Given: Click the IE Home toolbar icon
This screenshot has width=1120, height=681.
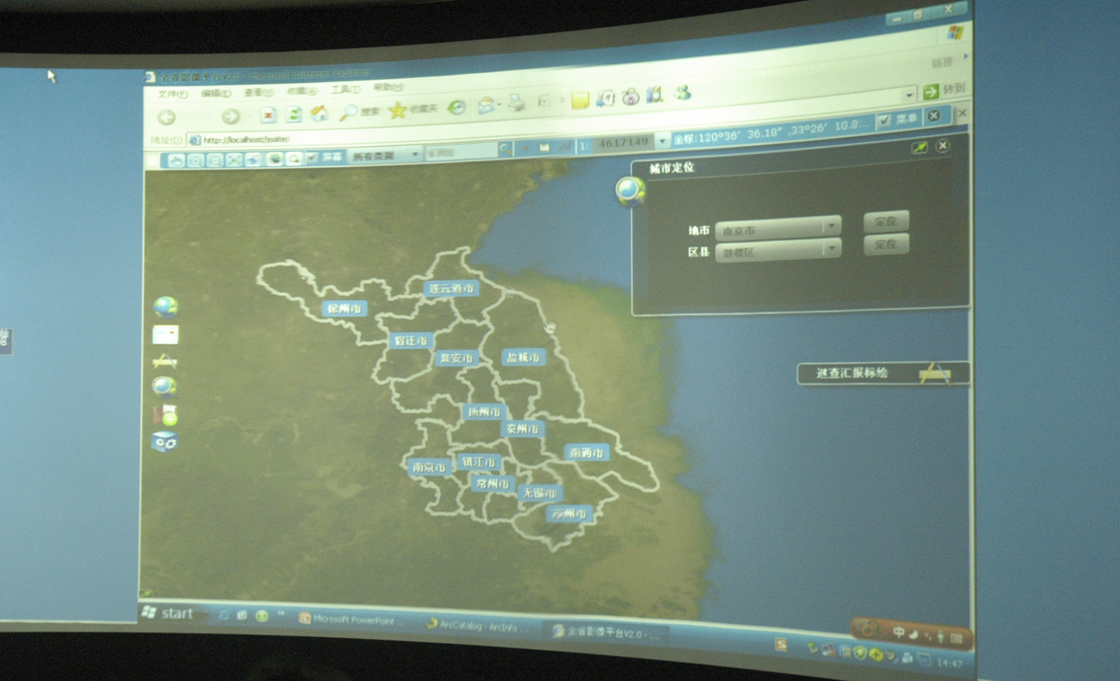Looking at the screenshot, I should point(319,114).
